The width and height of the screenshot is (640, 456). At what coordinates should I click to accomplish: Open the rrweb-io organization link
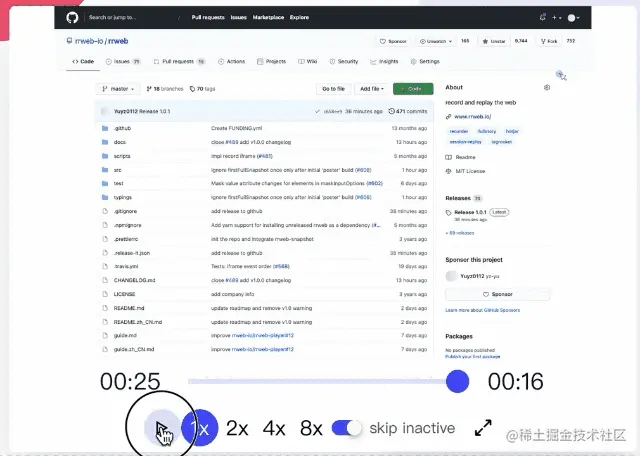pos(89,41)
